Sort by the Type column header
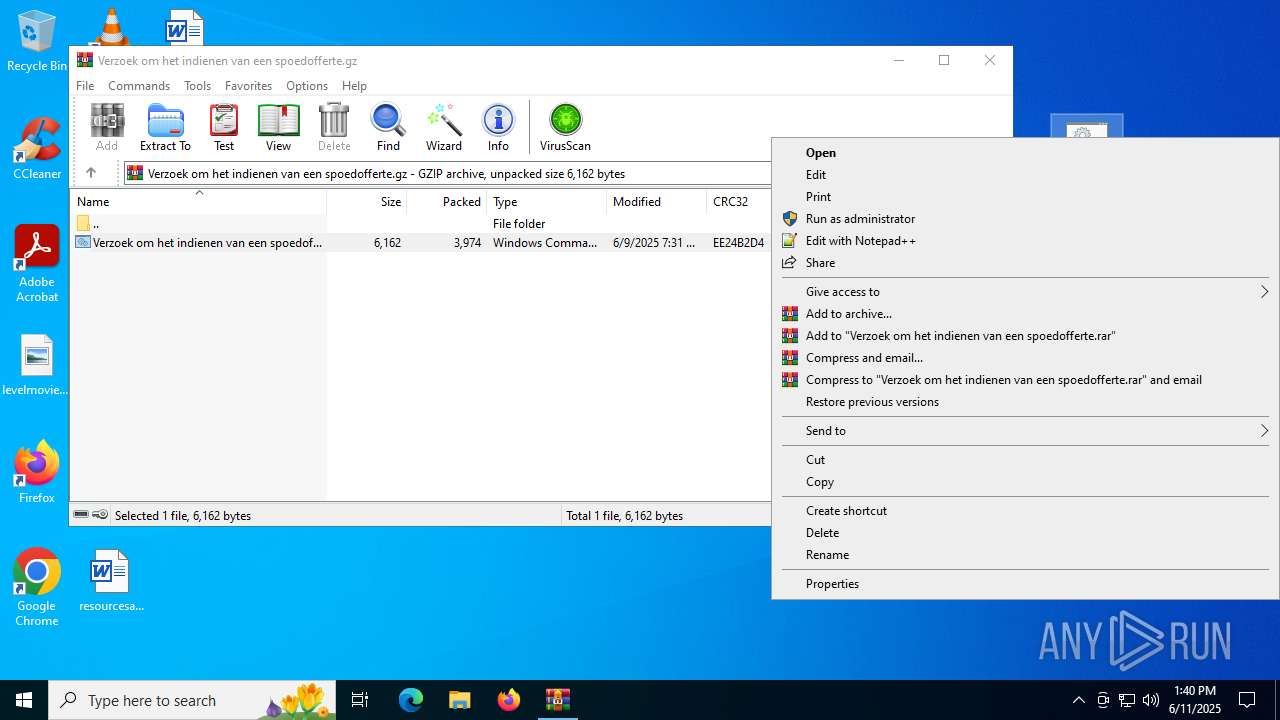 [546, 202]
